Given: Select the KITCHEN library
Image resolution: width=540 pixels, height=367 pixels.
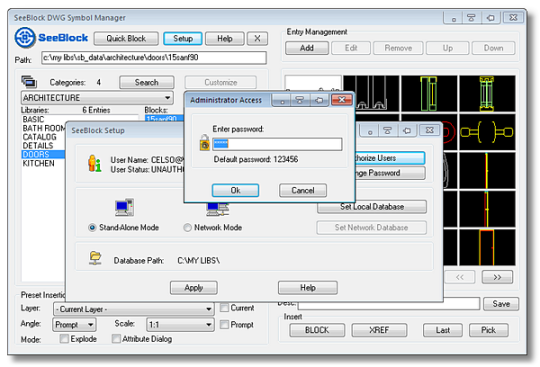Looking at the screenshot, I should pos(39,163).
